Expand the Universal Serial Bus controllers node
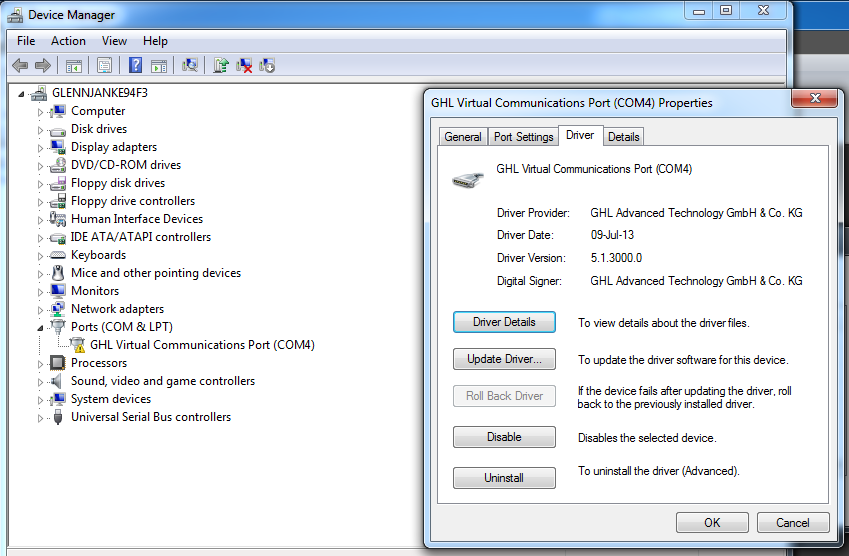The height and width of the screenshot is (556, 849). pyautogui.click(x=40, y=418)
